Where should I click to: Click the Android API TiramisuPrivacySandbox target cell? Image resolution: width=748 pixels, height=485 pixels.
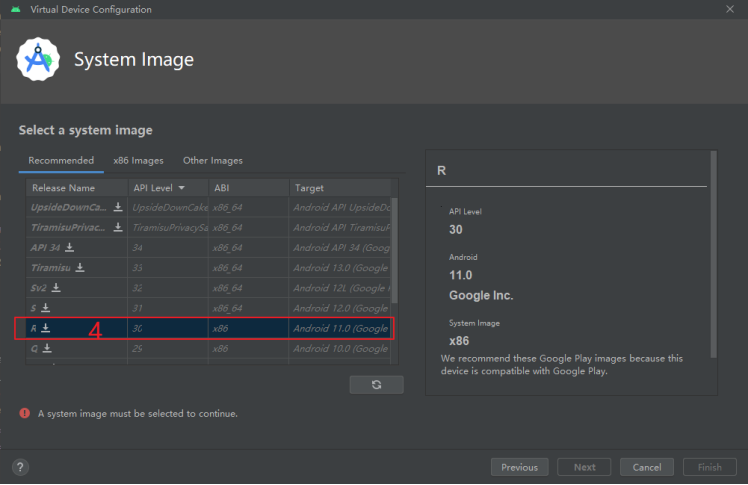(x=340, y=227)
